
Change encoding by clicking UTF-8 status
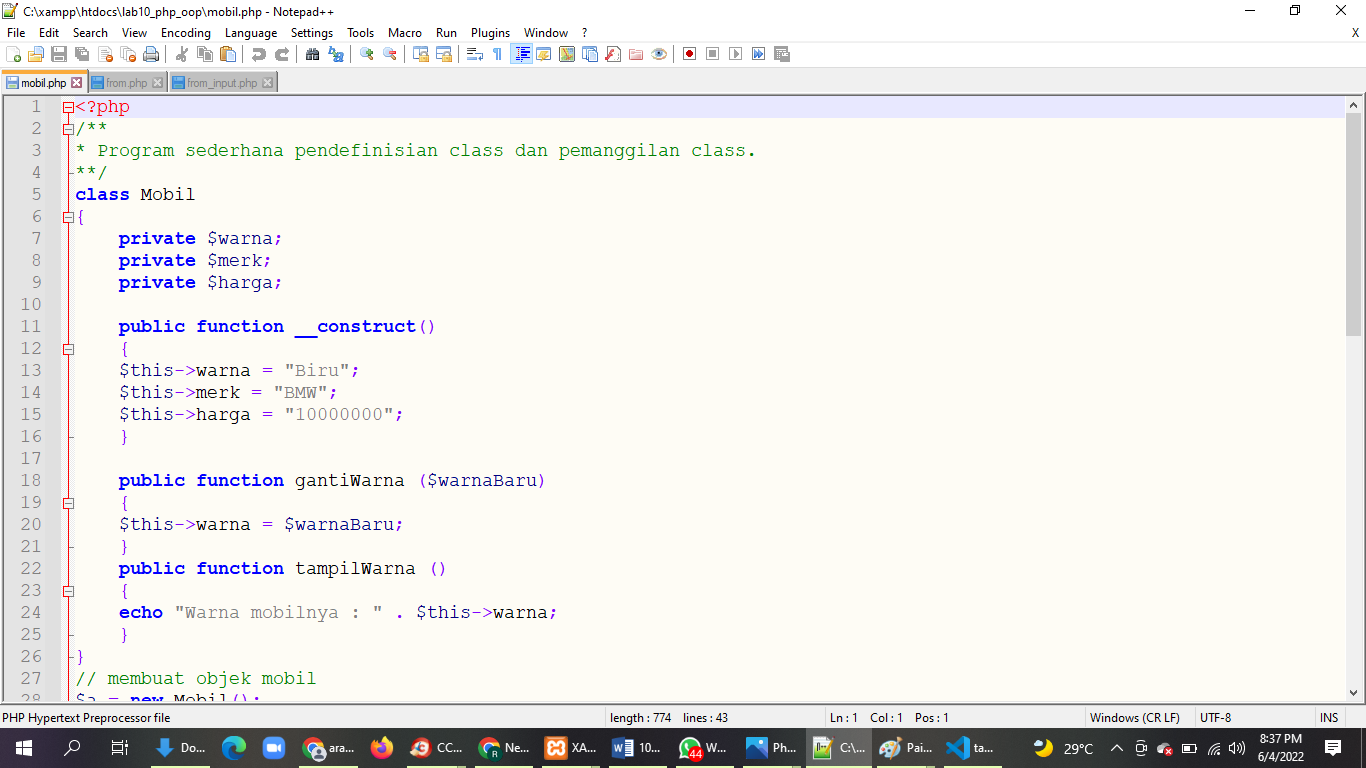[1213, 717]
